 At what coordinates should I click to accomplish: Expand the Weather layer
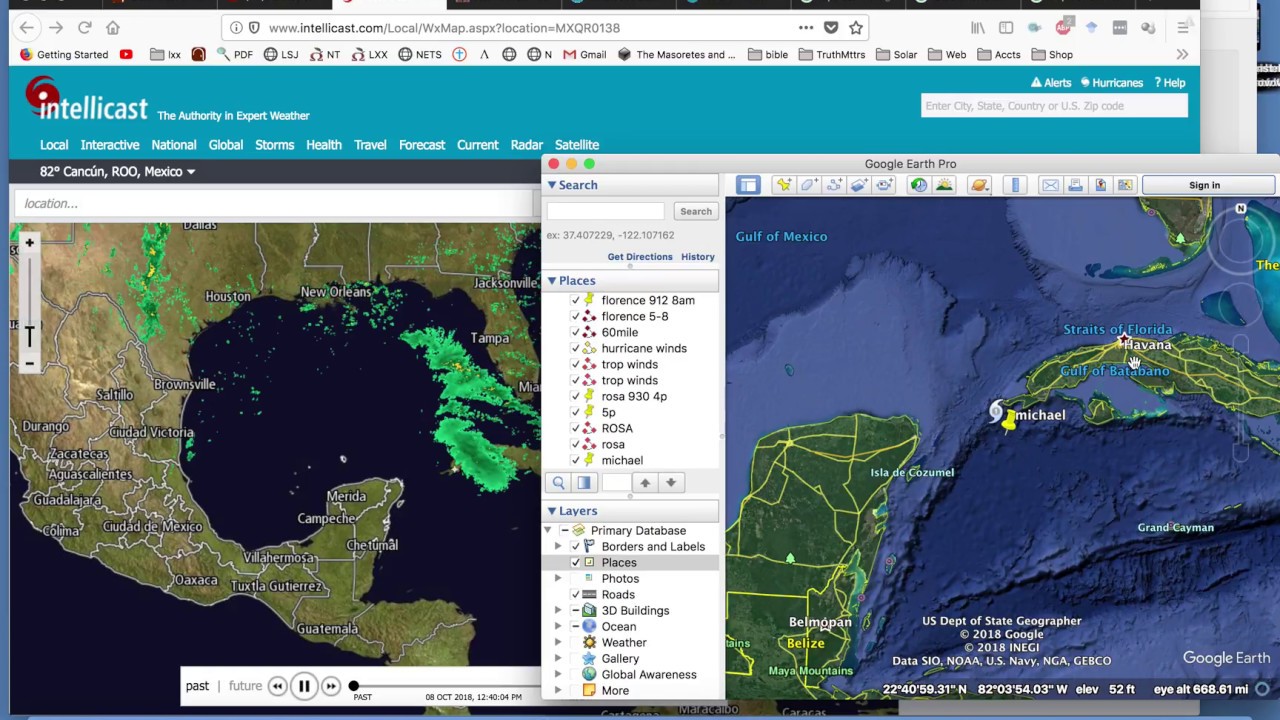558,643
